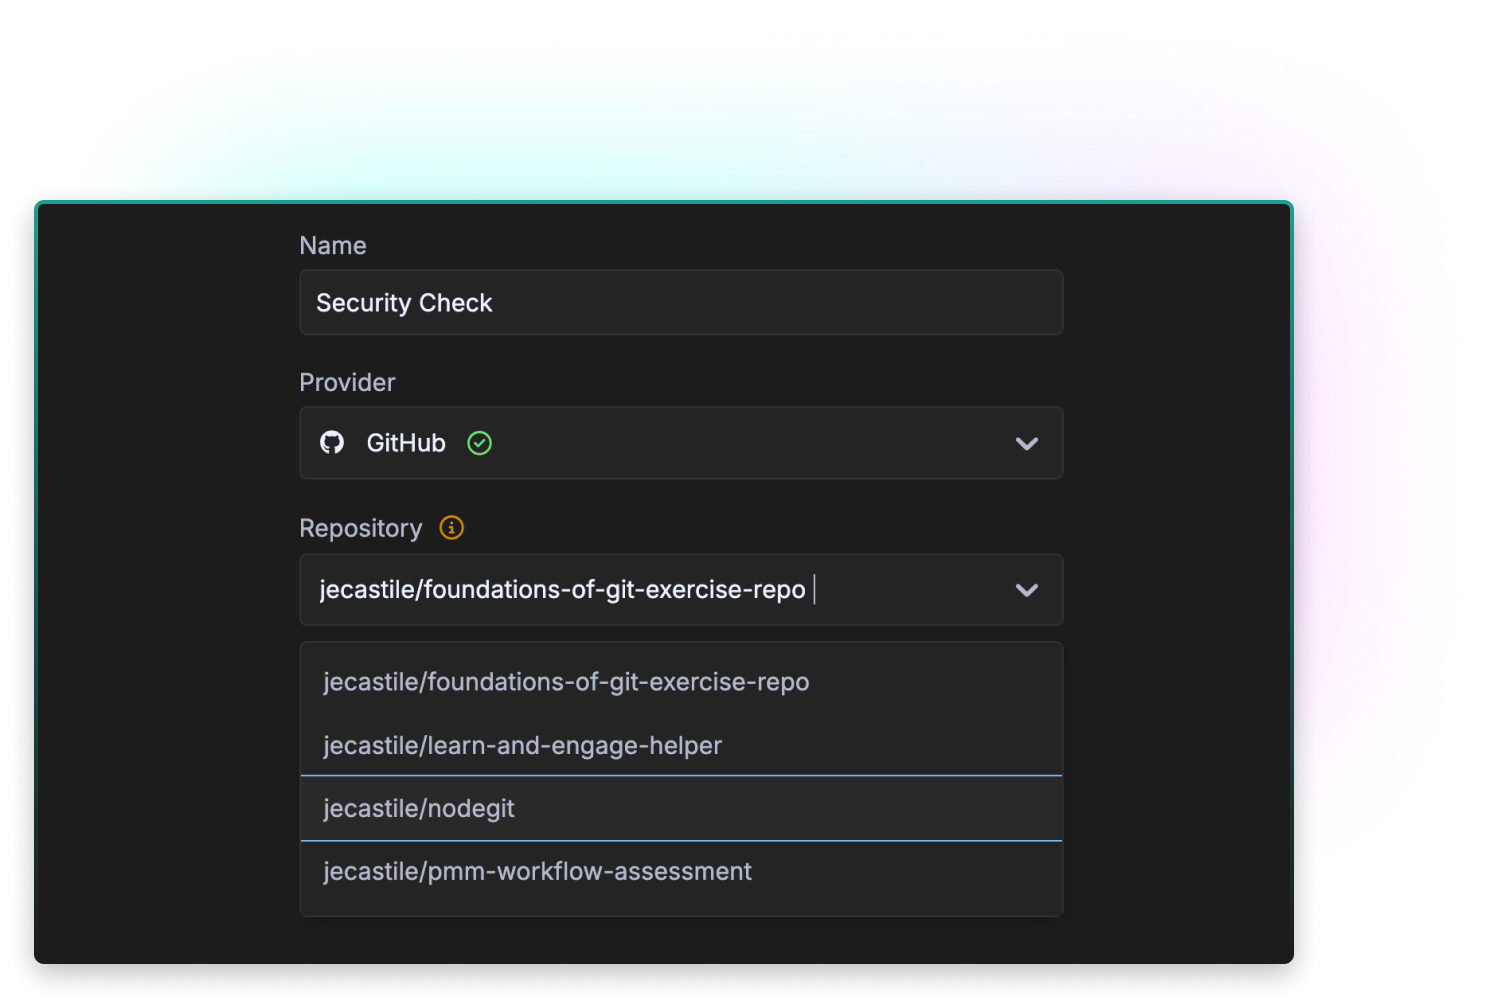This screenshot has height=1004, width=1494.
Task: Click the Provider field label
Action: click(x=347, y=383)
